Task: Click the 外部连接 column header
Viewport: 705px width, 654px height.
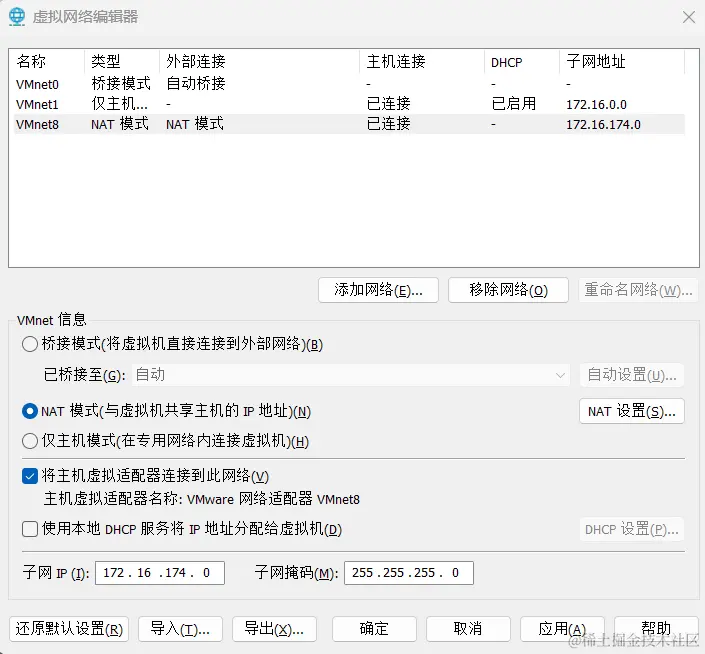Action: [x=259, y=62]
